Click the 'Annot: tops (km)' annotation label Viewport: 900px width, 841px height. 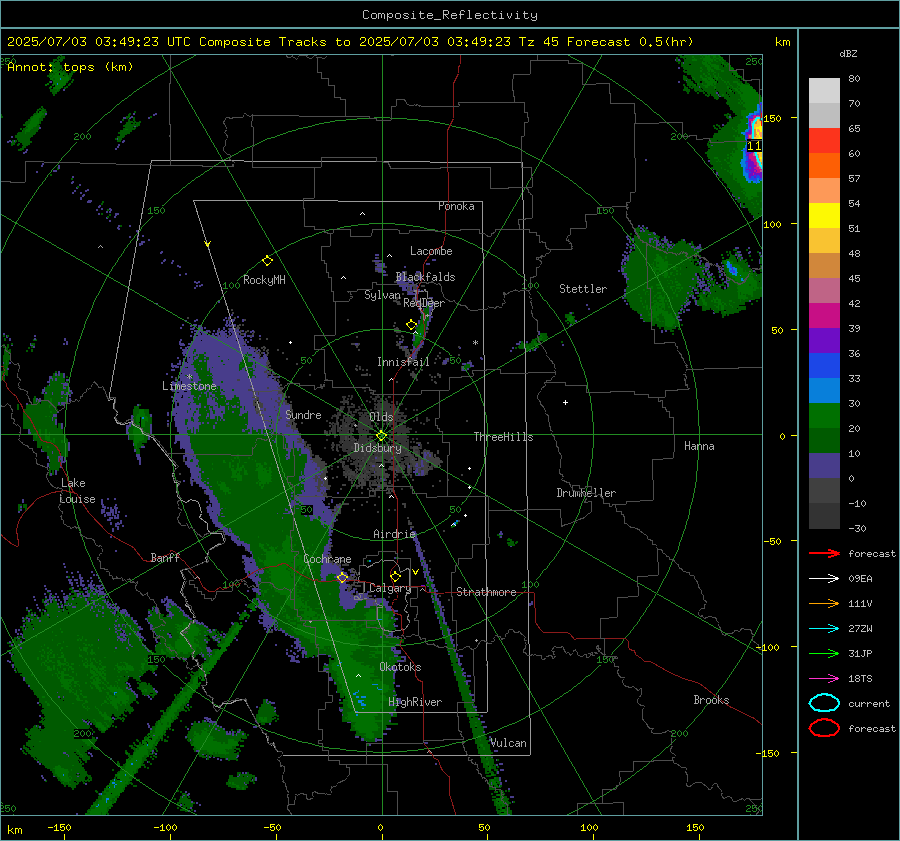70,67
